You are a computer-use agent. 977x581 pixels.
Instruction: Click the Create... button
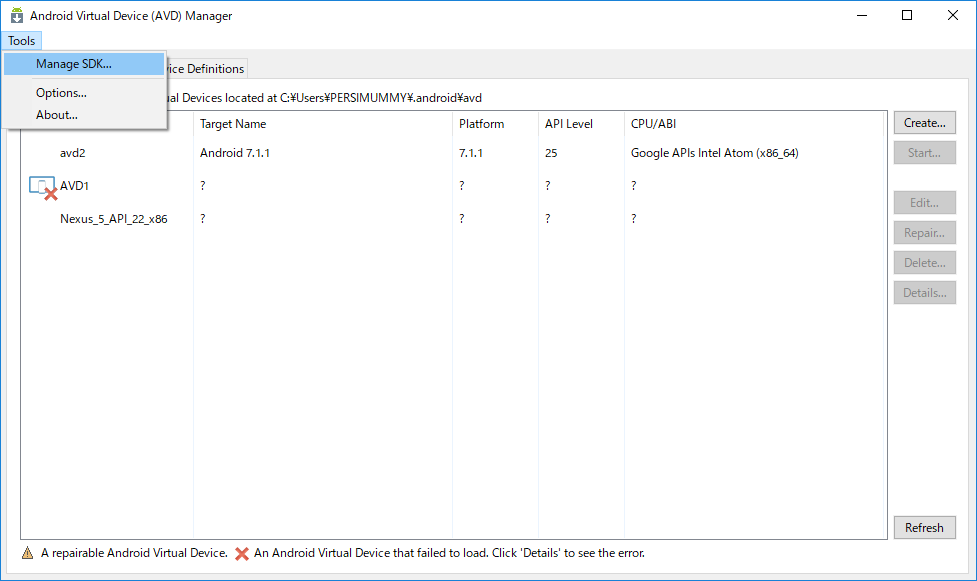coord(925,123)
